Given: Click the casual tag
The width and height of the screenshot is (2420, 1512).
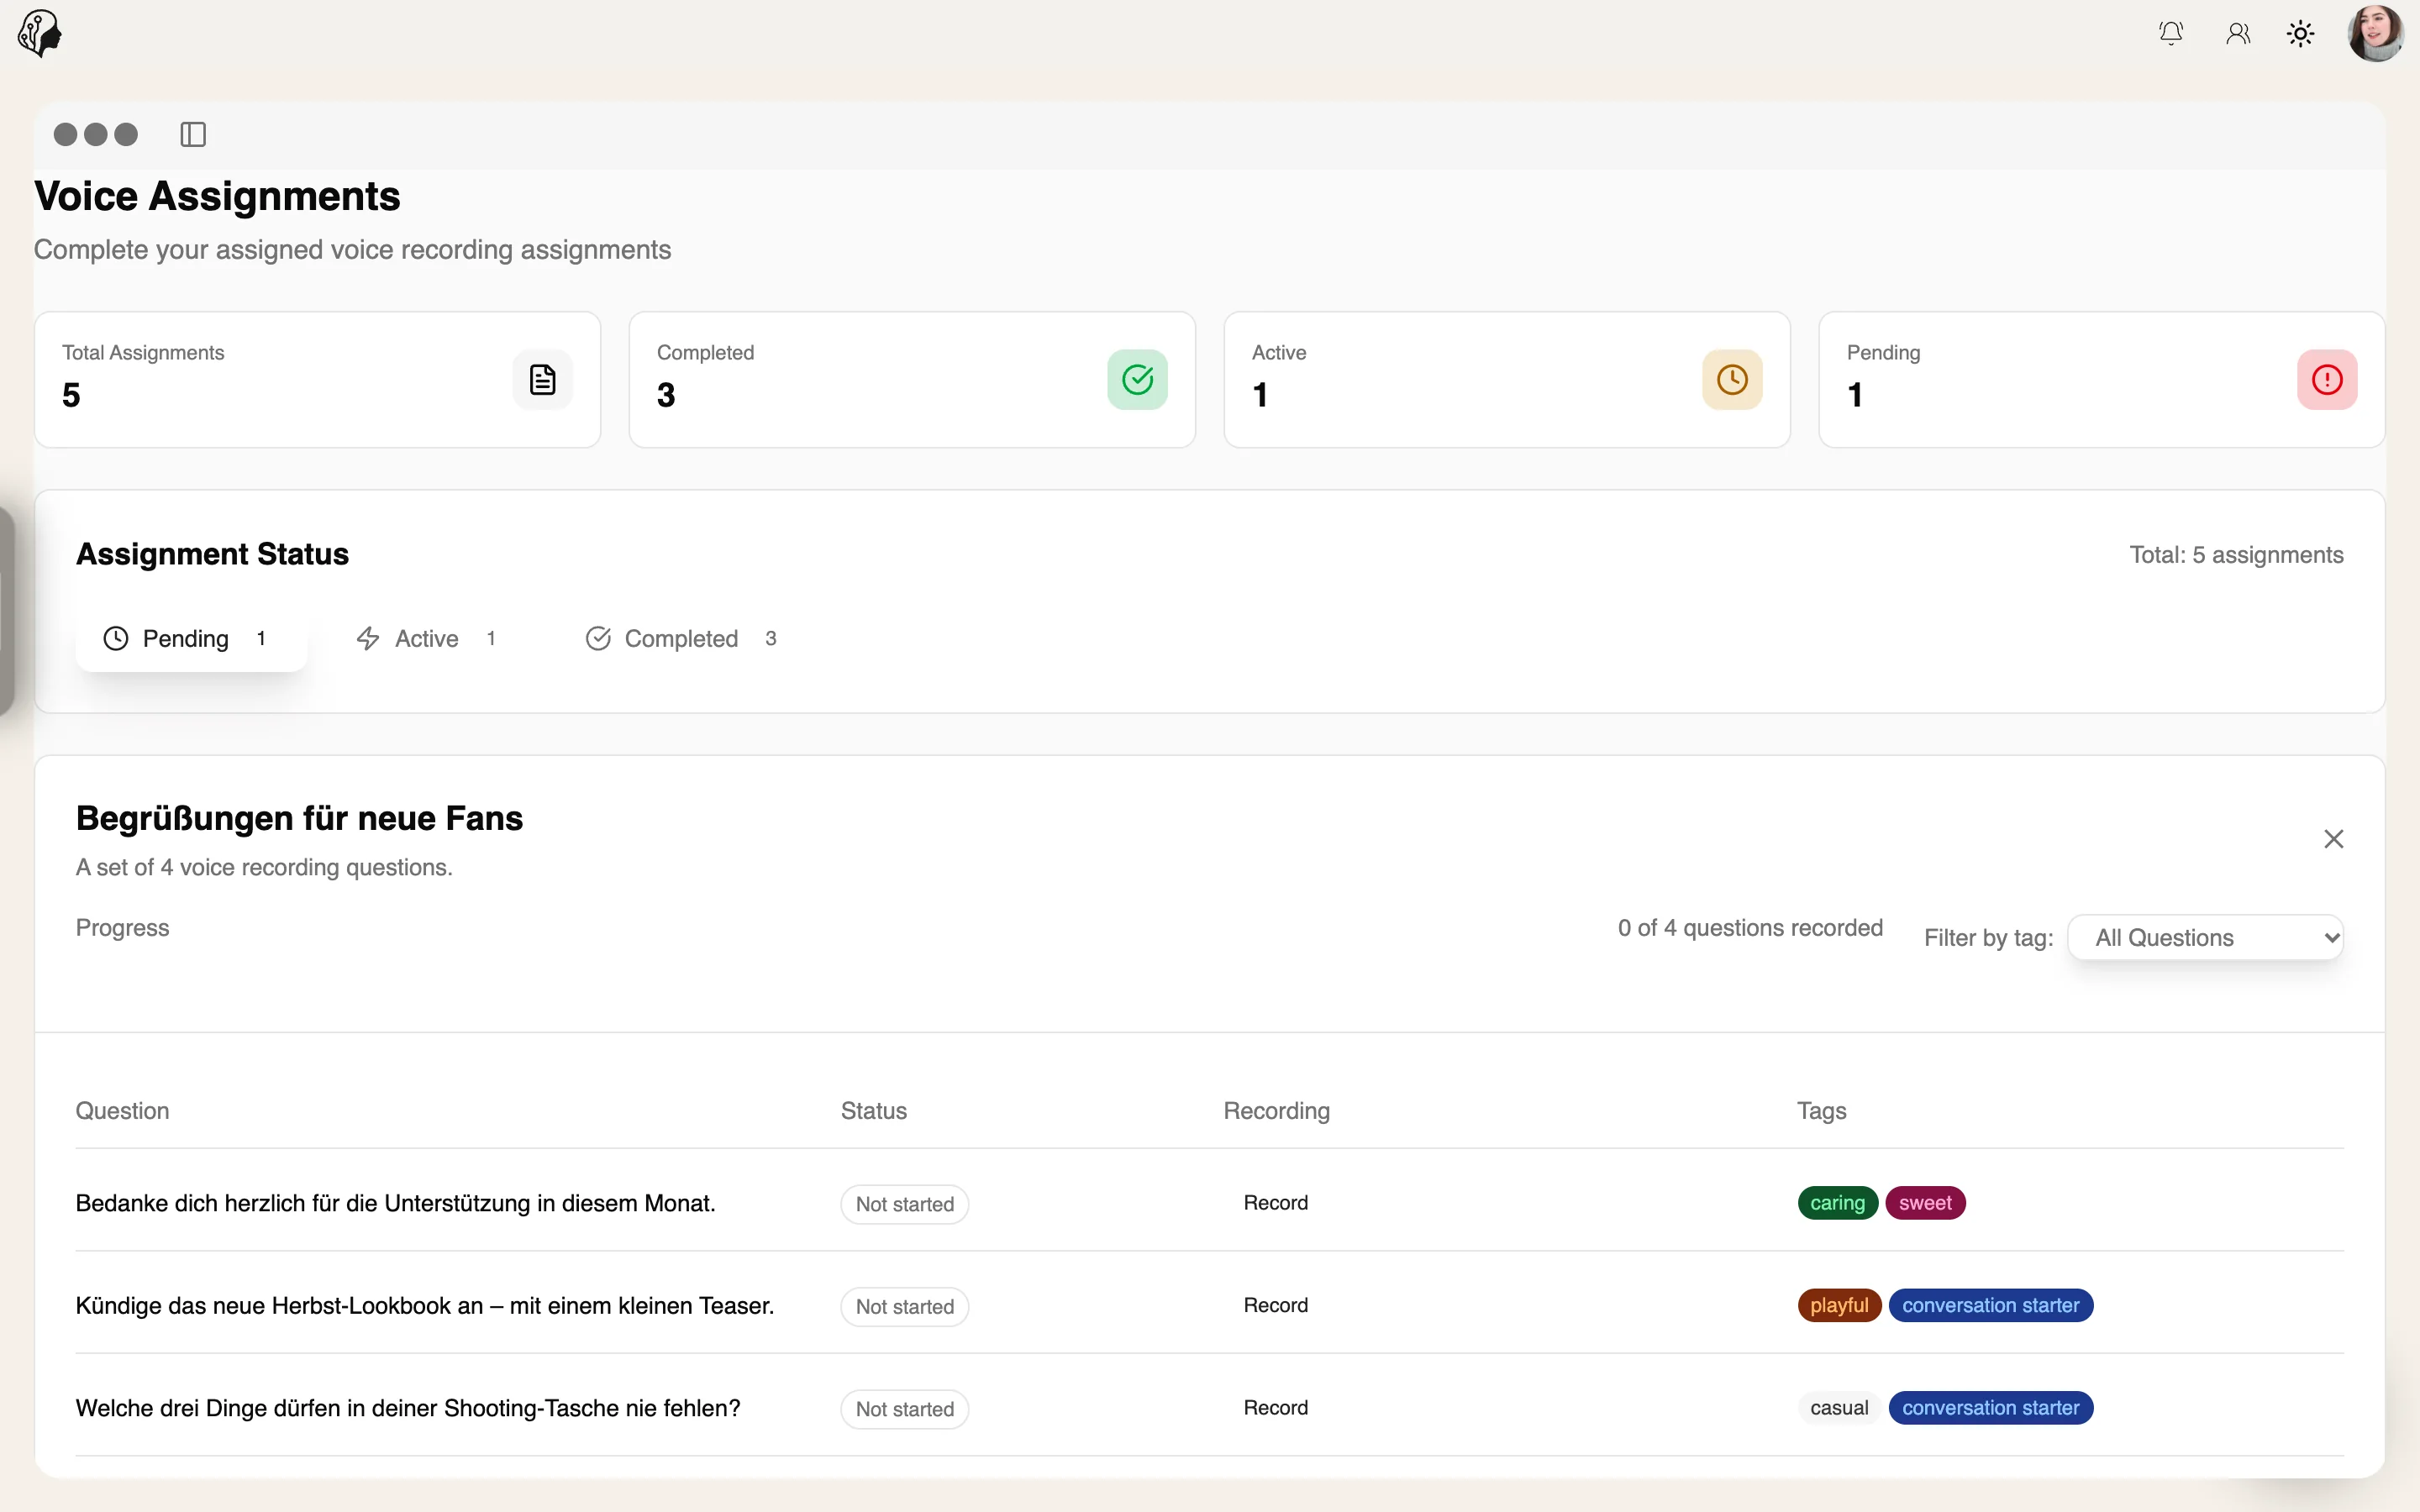Looking at the screenshot, I should click(x=1839, y=1408).
